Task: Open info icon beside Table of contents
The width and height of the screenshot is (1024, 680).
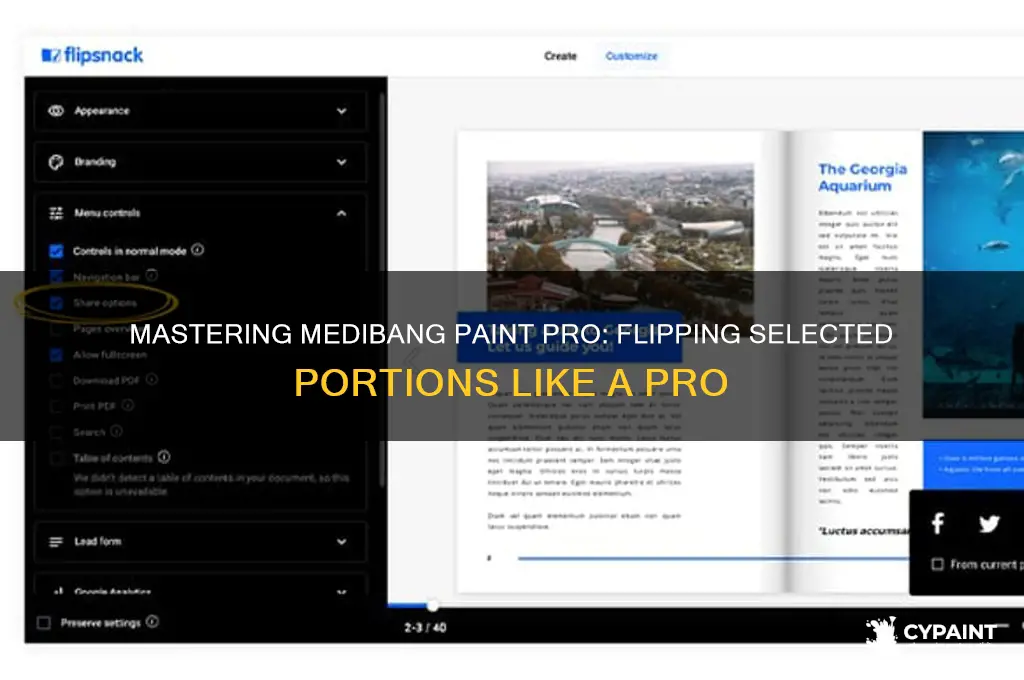Action: click(x=164, y=457)
